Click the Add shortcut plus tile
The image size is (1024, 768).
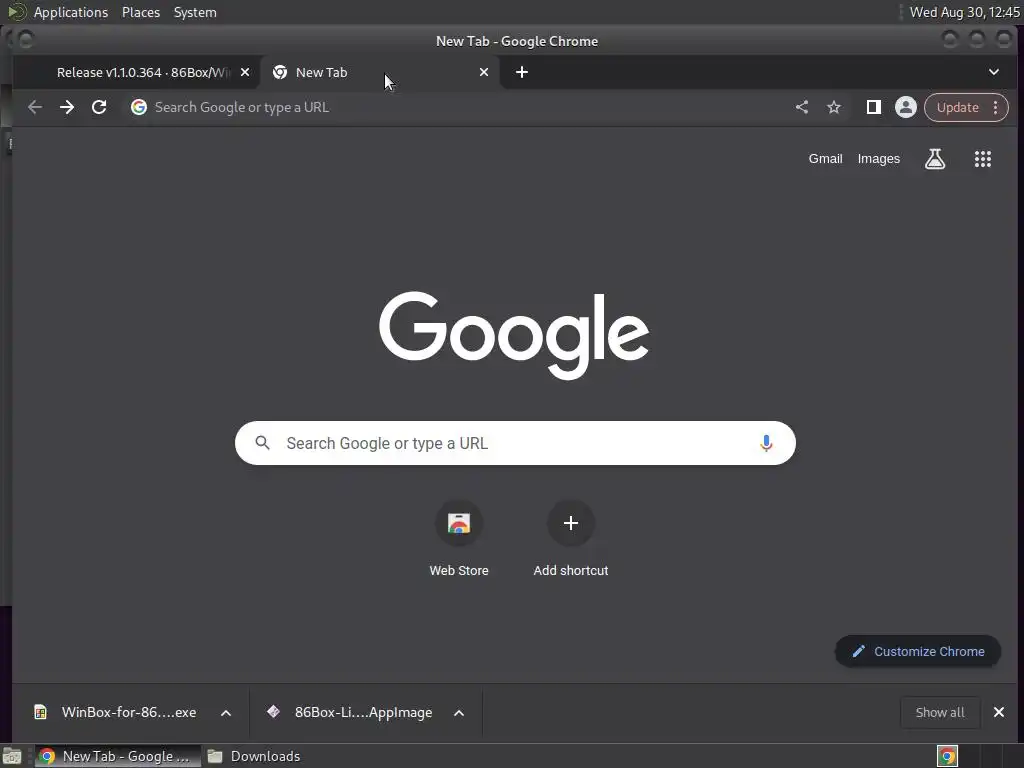point(571,539)
